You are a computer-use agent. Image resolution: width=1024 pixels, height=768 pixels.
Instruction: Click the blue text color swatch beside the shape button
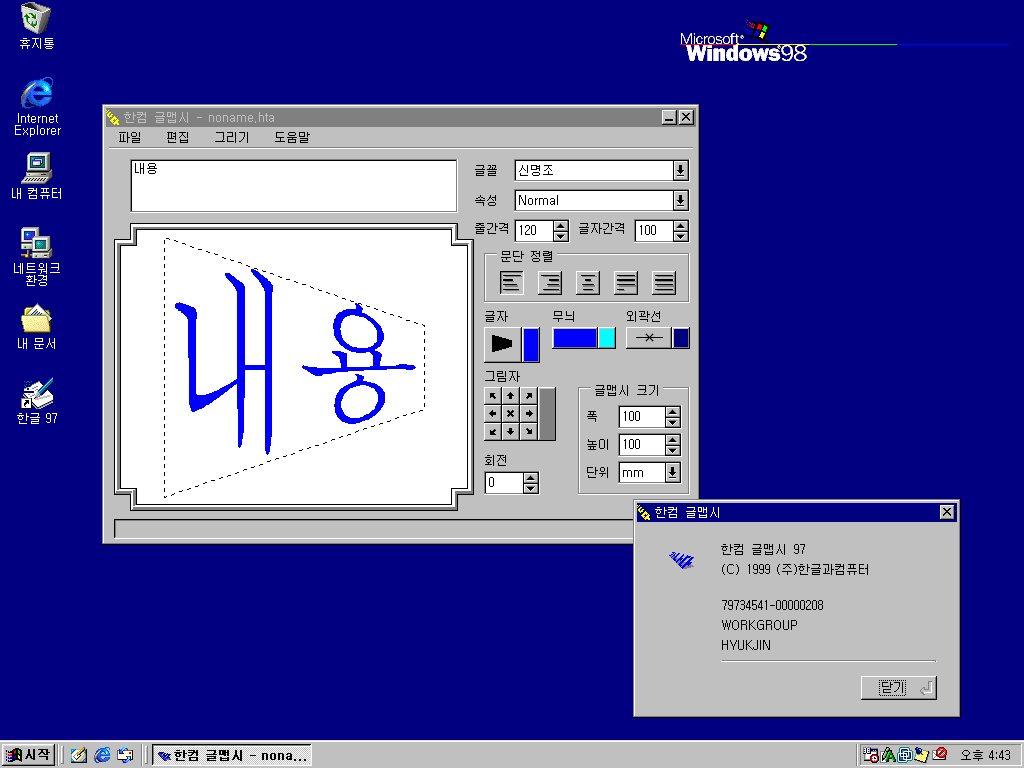[x=531, y=344]
